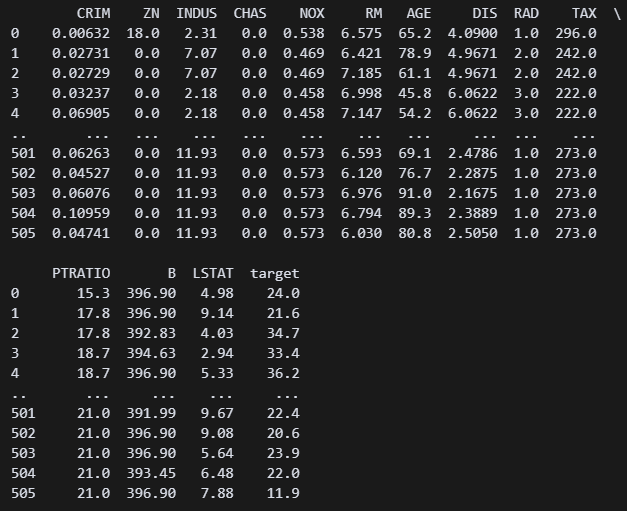Click the line continuation backslash
Viewport: 627px width, 511px height.
click(x=617, y=14)
